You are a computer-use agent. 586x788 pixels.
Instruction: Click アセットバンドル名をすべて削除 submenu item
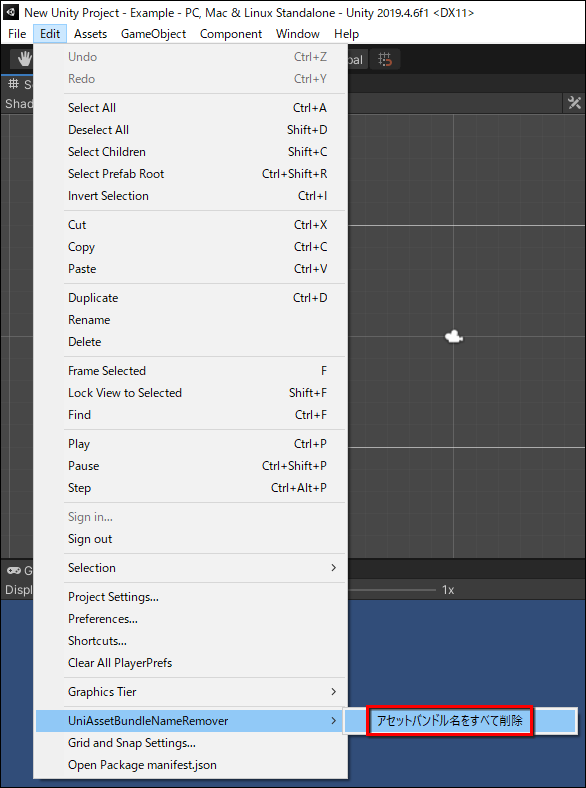pyautogui.click(x=460, y=721)
